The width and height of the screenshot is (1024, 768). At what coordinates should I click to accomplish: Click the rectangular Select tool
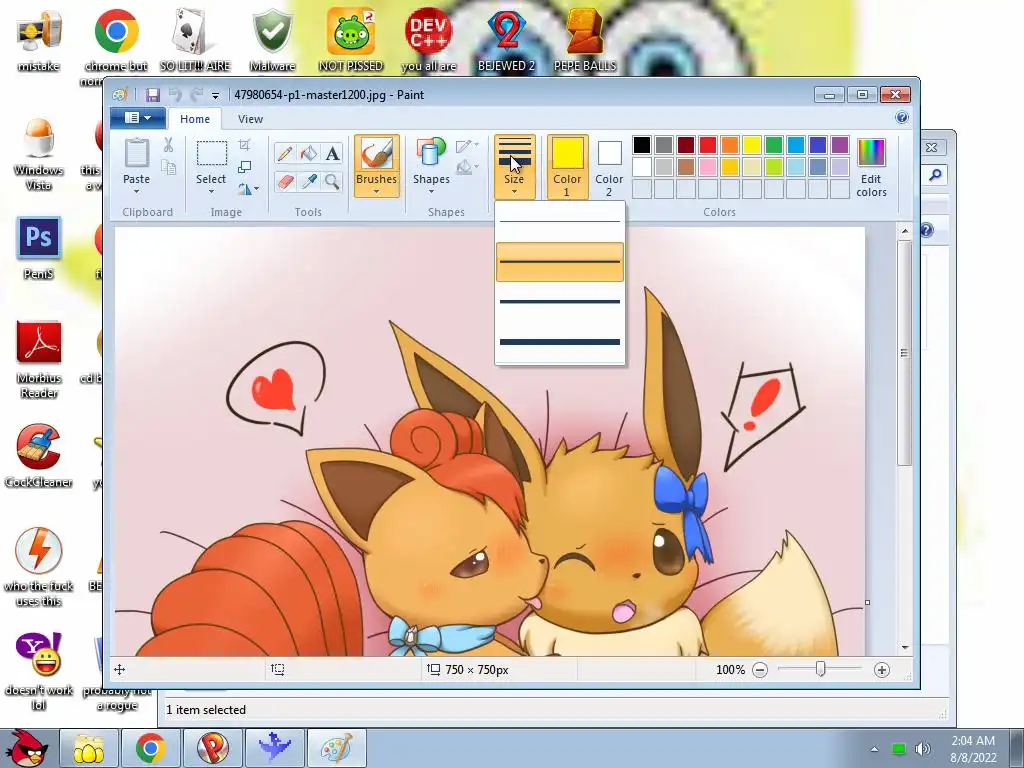click(x=212, y=153)
